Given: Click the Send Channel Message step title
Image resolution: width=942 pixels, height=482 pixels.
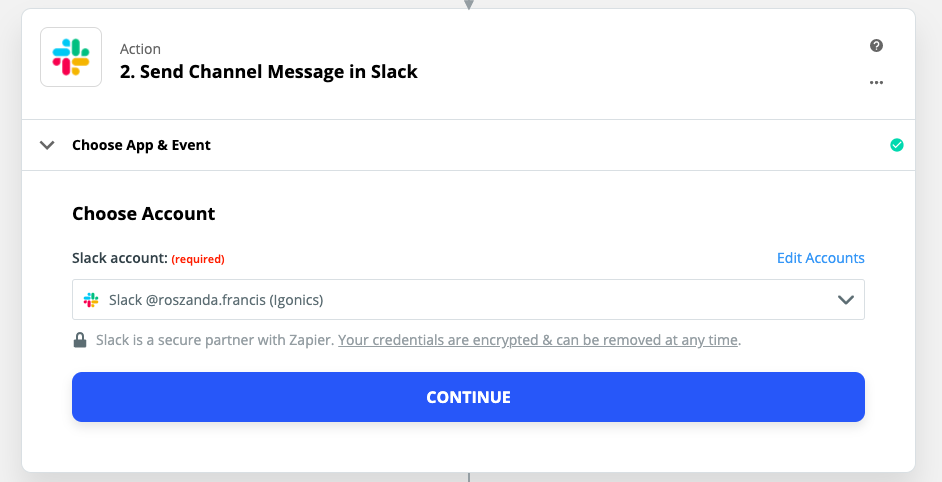Looking at the screenshot, I should tap(268, 72).
